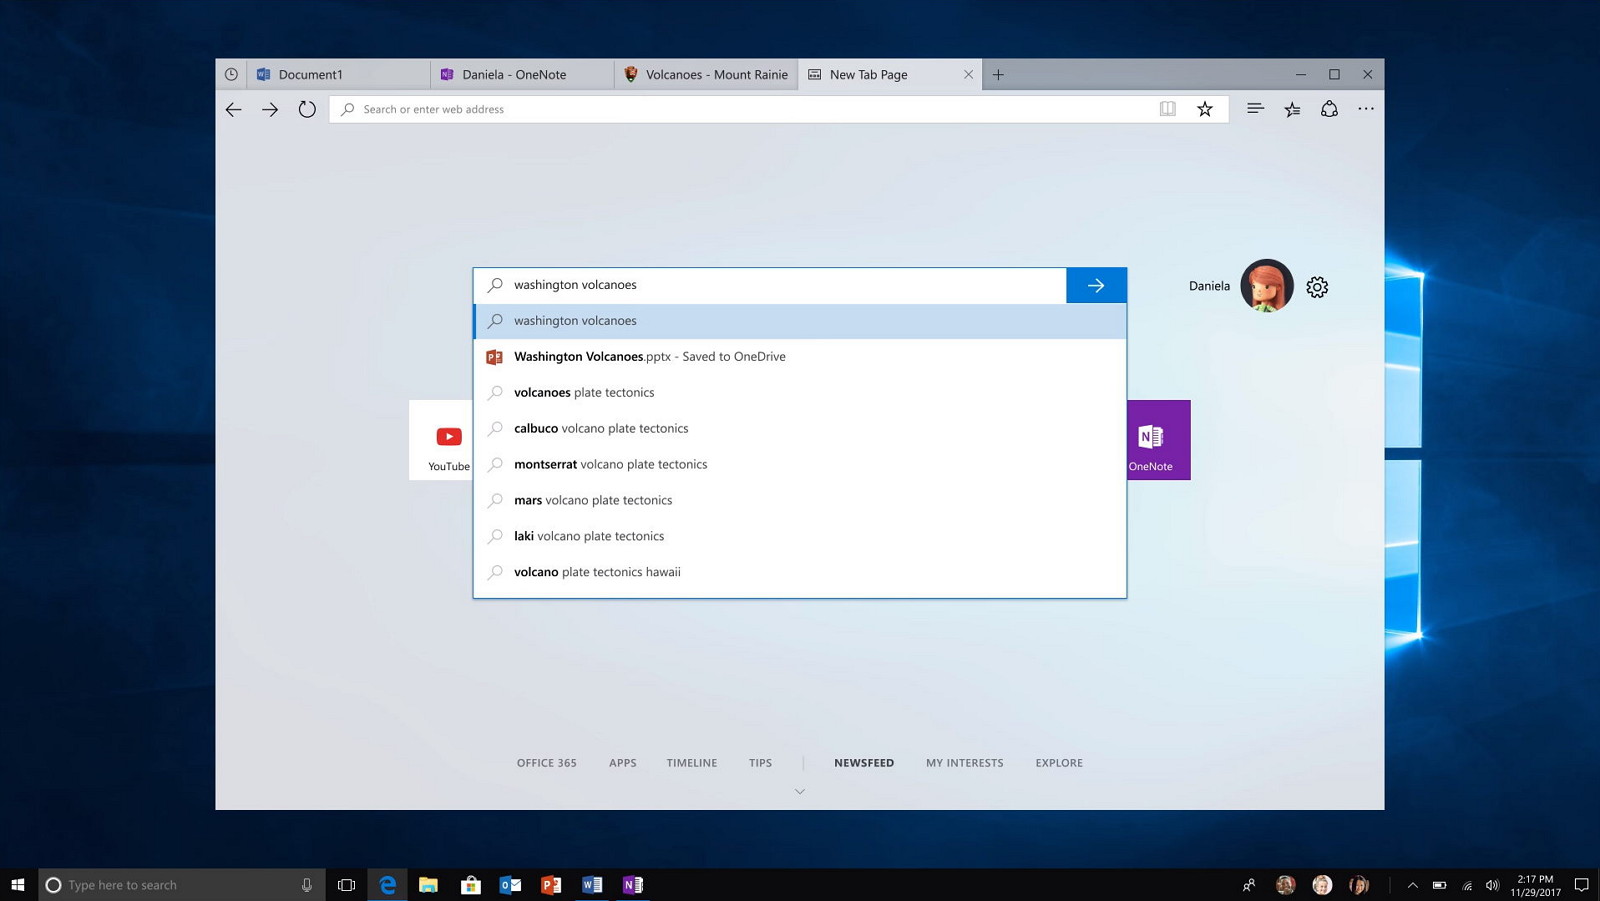This screenshot has height=901, width=1600.
Task: Expand the newsfeed with the bottom chevron
Action: pyautogui.click(x=799, y=790)
